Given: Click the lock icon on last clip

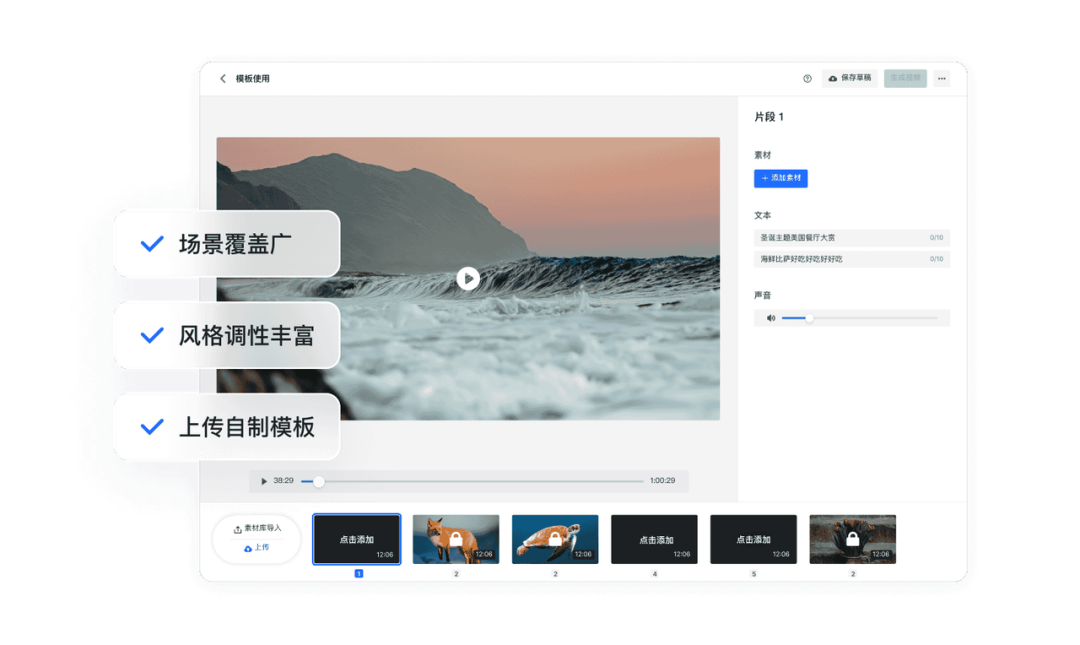Looking at the screenshot, I should 853,540.
